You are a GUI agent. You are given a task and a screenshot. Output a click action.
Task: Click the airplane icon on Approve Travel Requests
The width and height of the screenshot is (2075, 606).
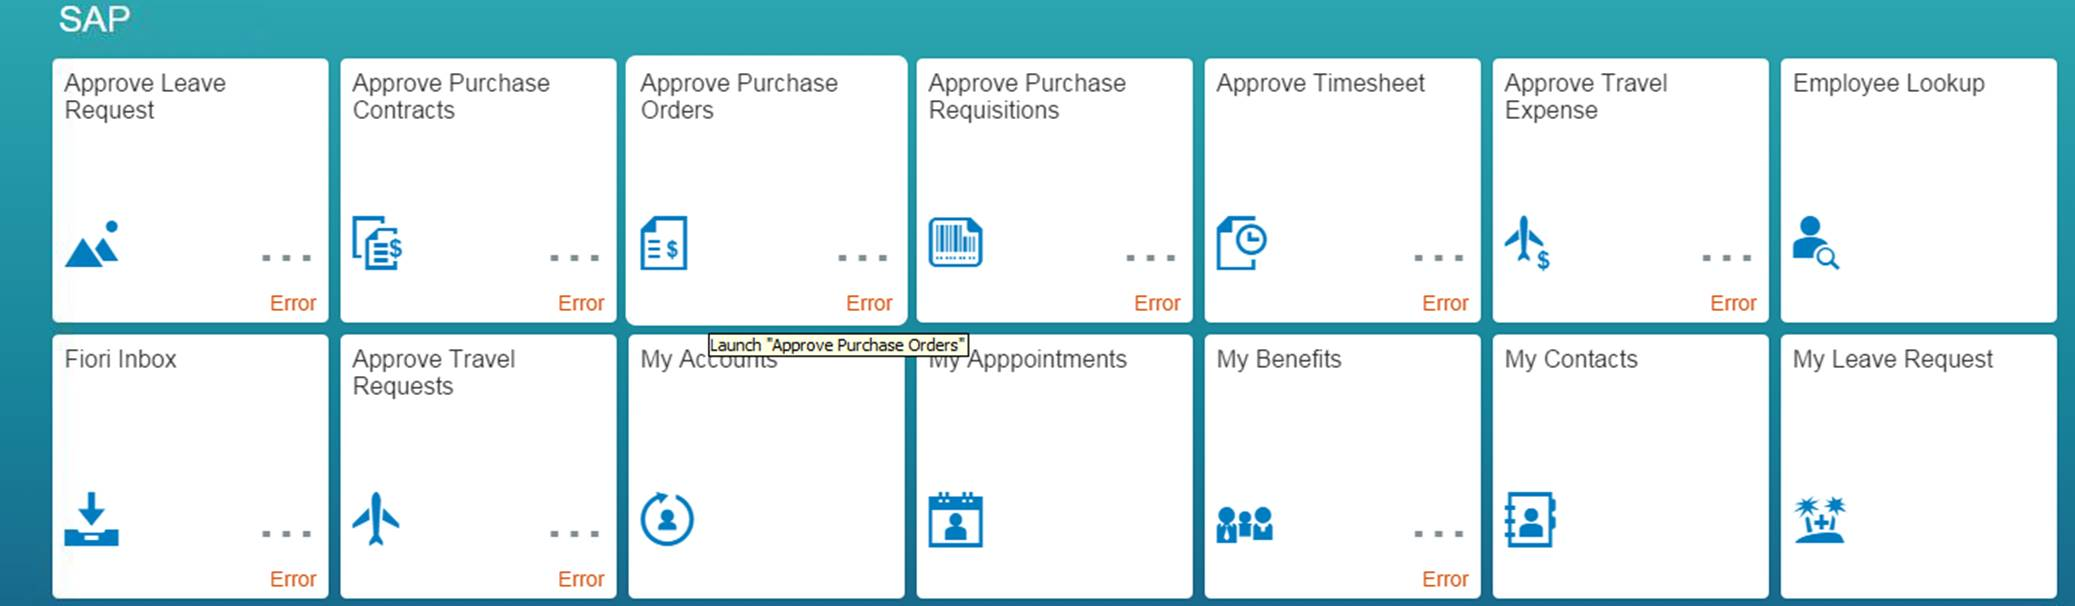coord(376,518)
